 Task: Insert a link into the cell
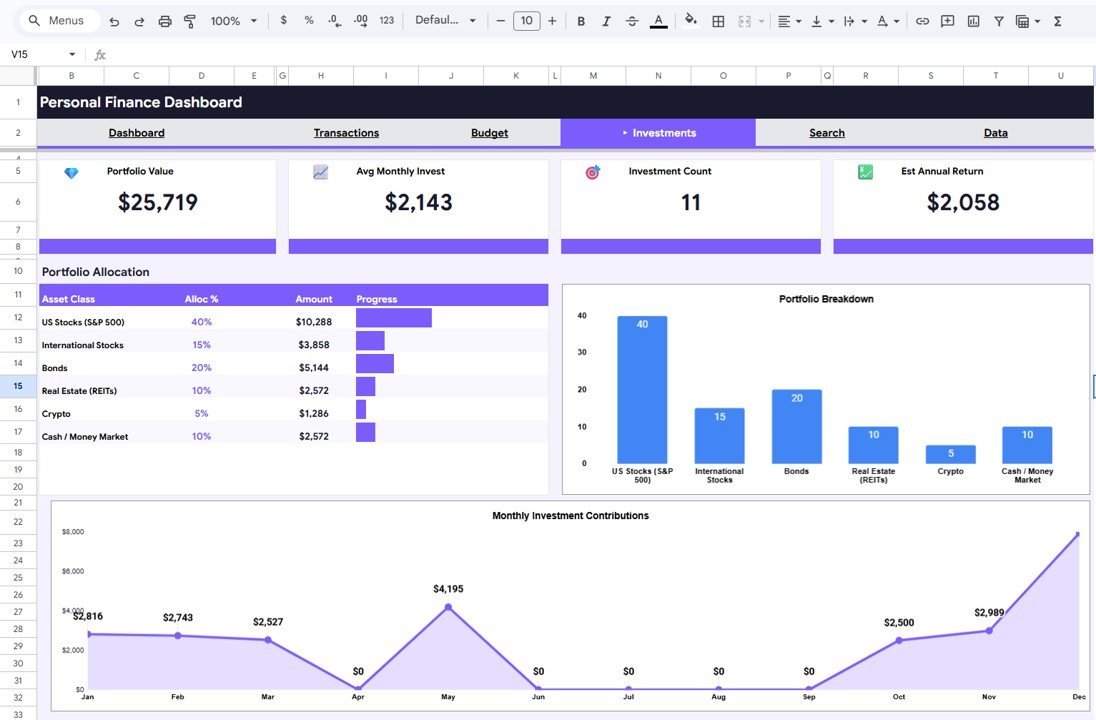point(922,19)
